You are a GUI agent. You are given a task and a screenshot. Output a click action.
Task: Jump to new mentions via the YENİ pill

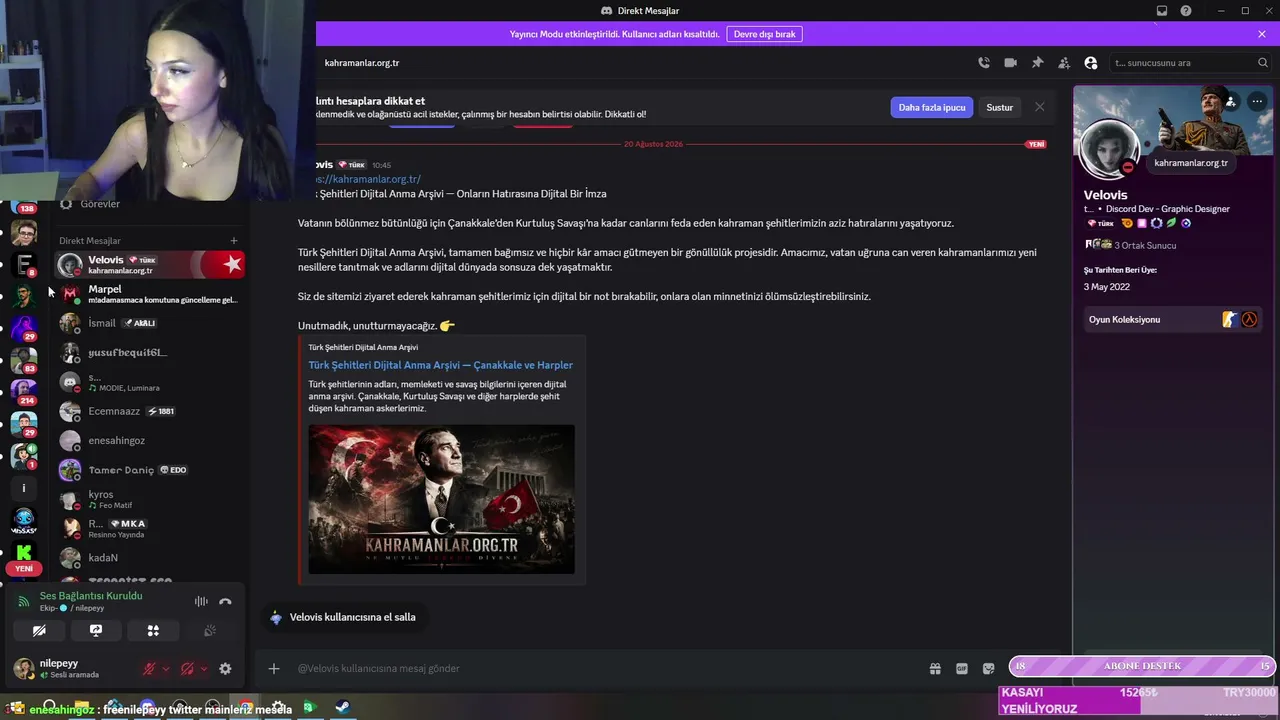(24, 568)
